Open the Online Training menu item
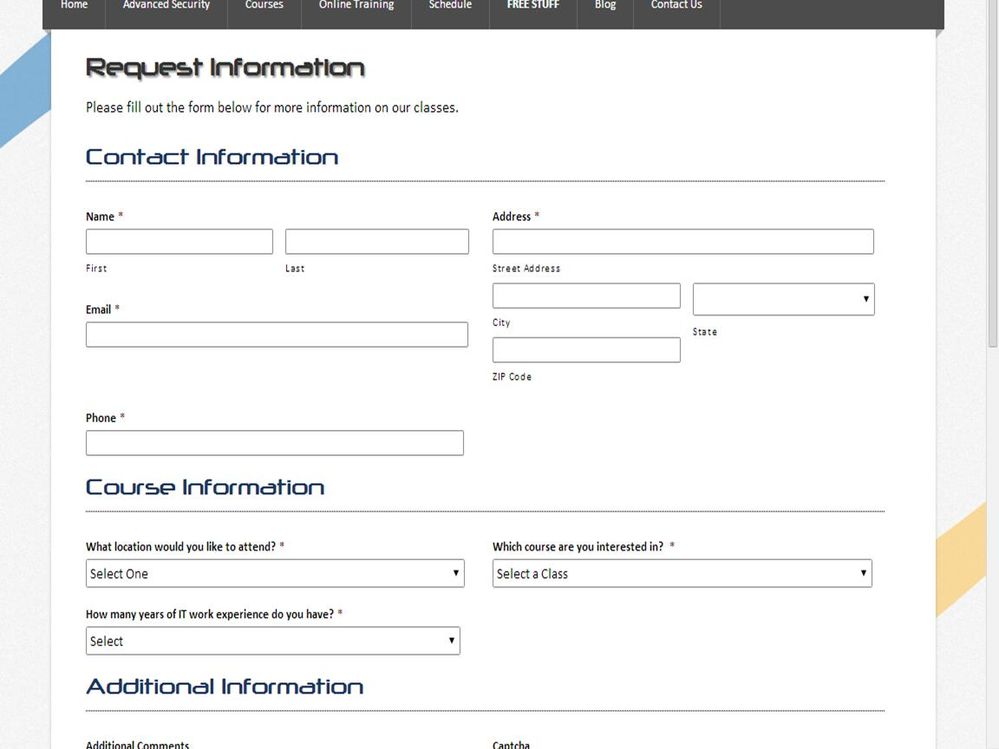The width and height of the screenshot is (999, 749). [x=356, y=6]
